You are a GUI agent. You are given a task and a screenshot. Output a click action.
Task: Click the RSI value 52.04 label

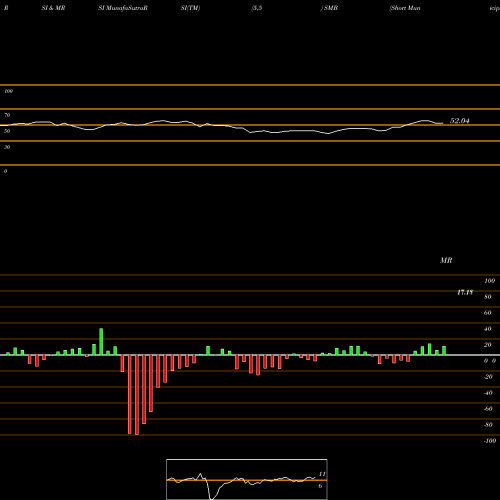(x=460, y=121)
